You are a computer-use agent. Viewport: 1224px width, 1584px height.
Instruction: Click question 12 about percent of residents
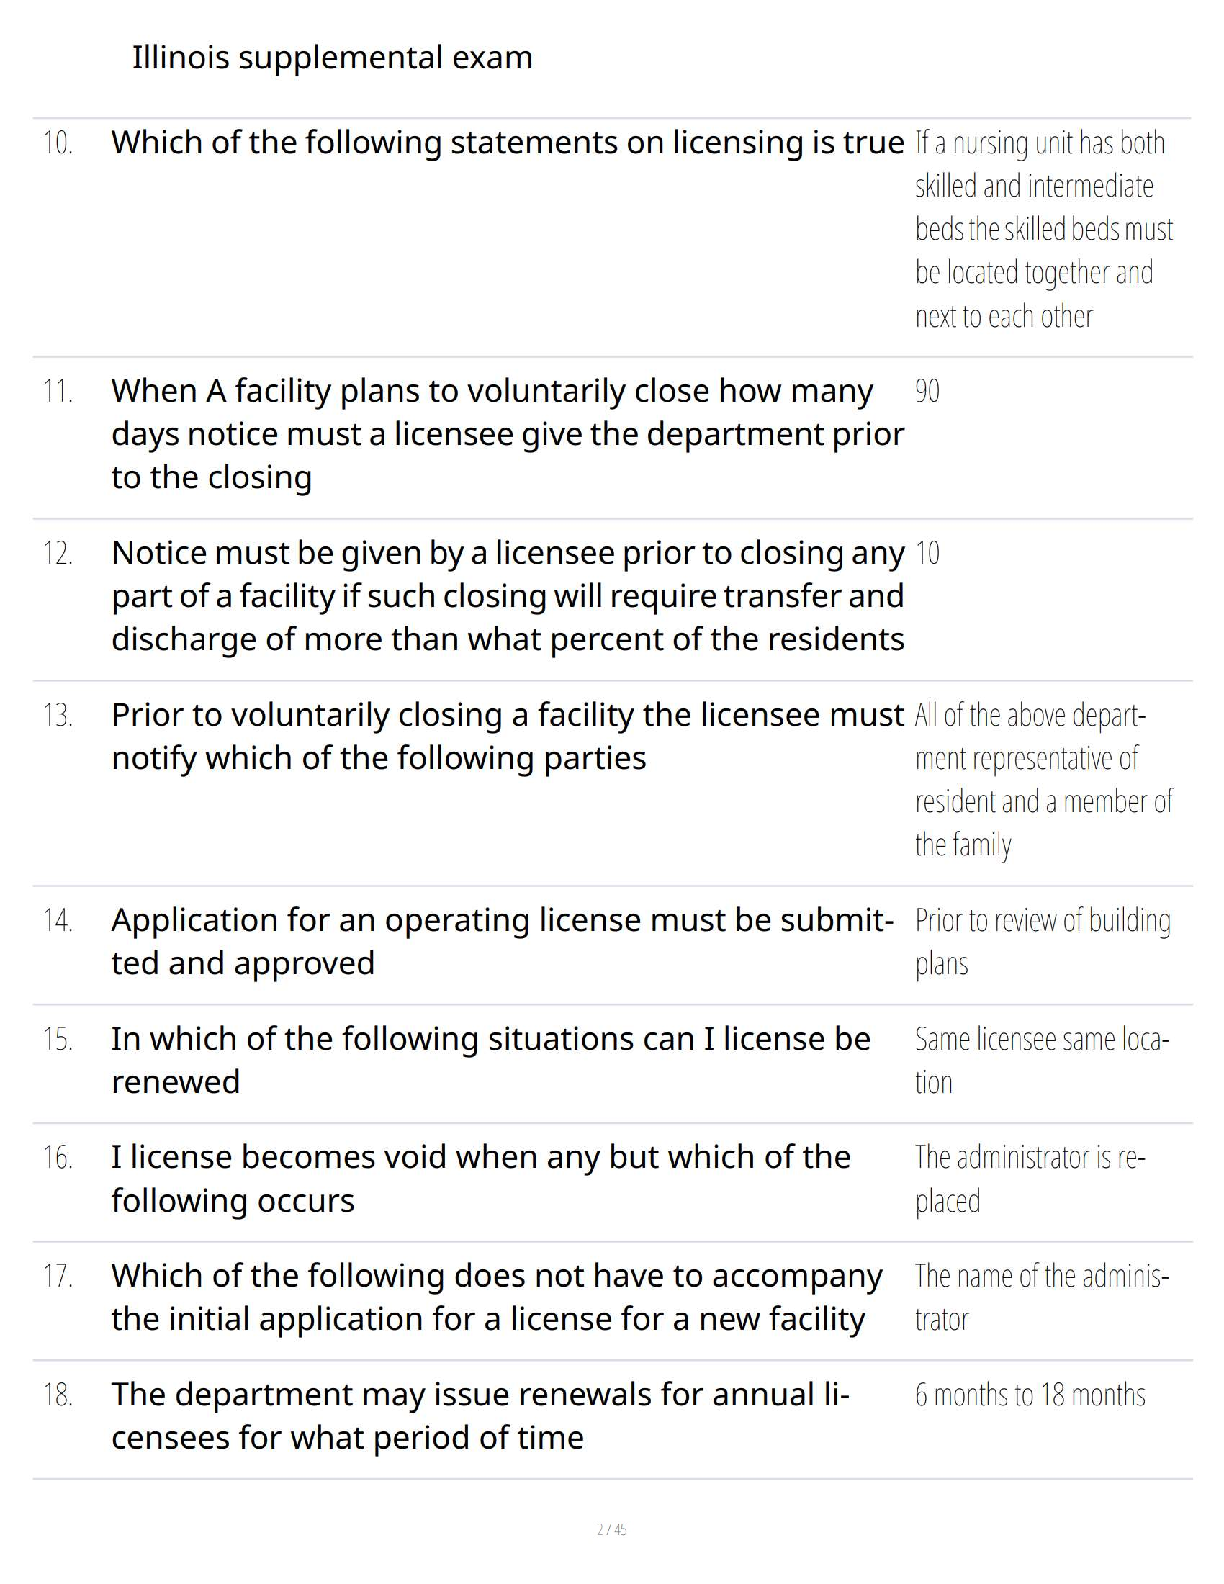tap(507, 596)
